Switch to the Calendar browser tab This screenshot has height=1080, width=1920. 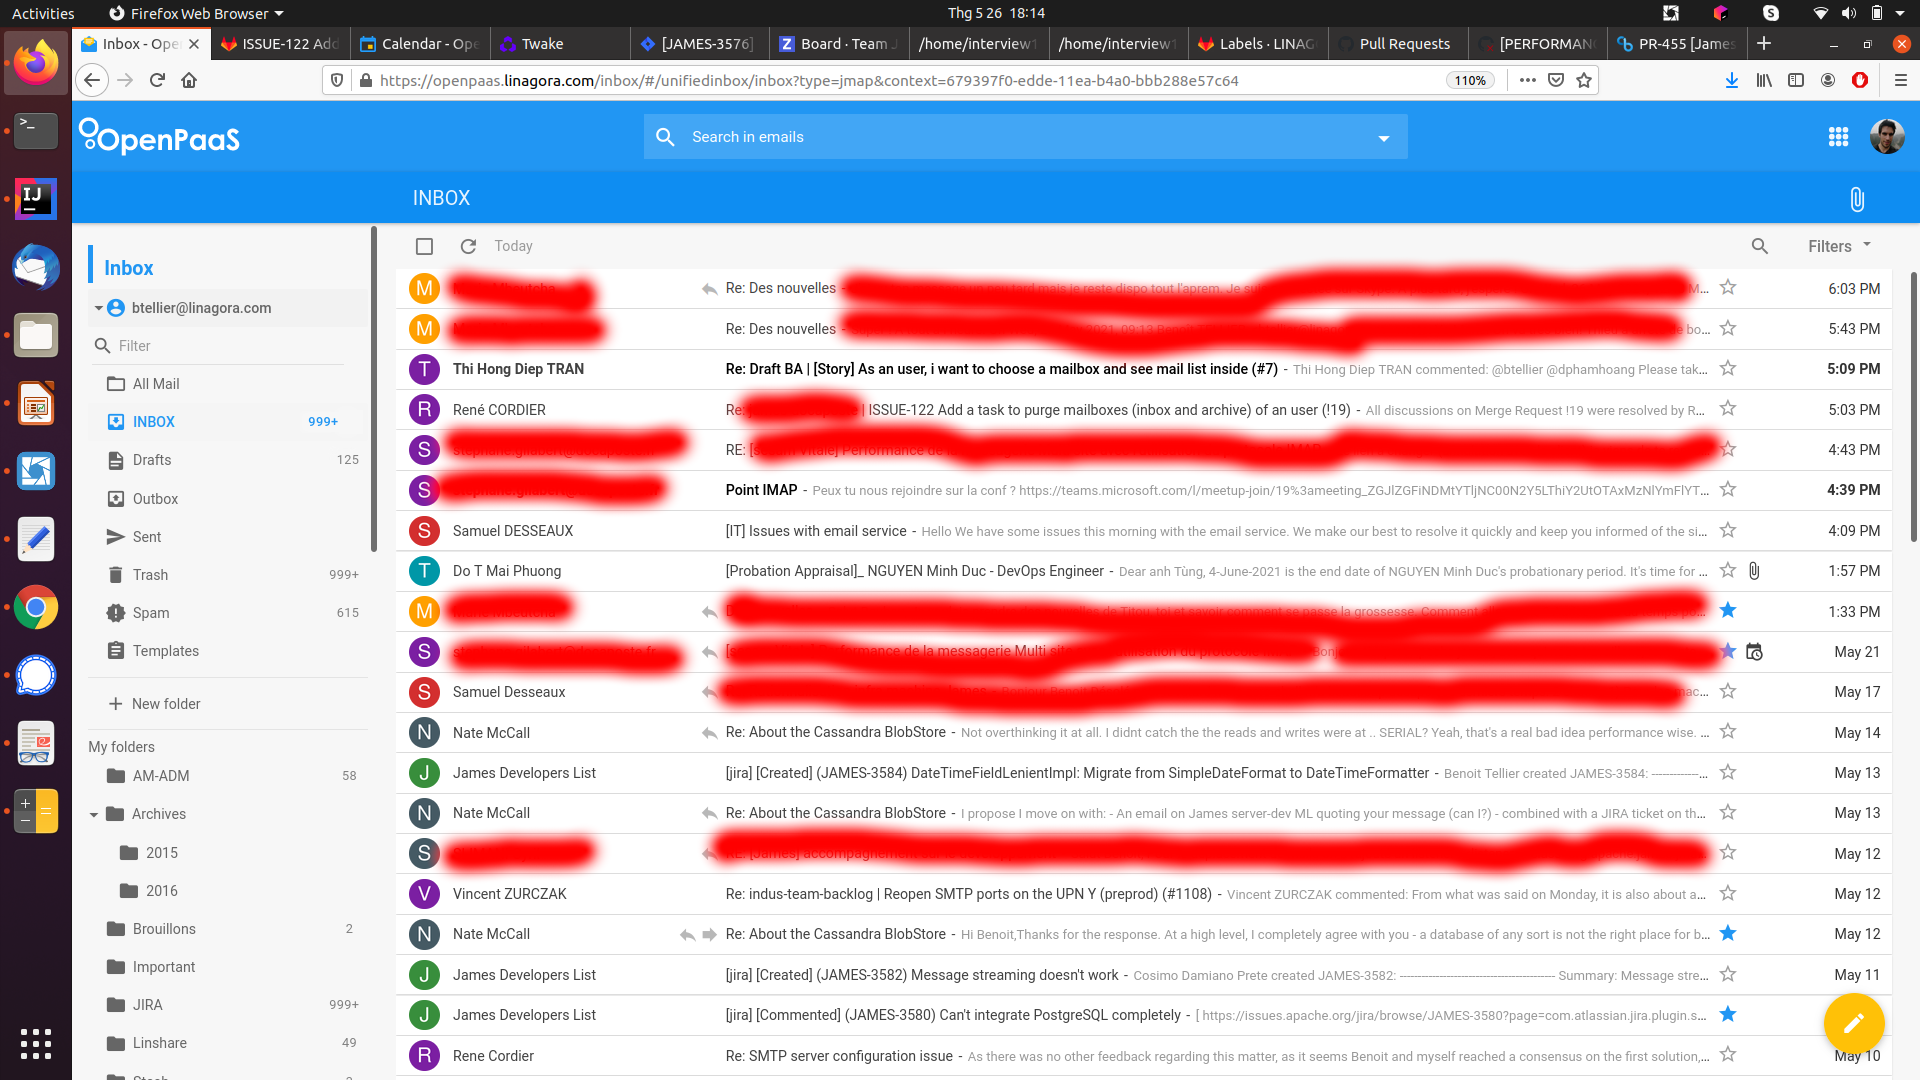point(419,43)
